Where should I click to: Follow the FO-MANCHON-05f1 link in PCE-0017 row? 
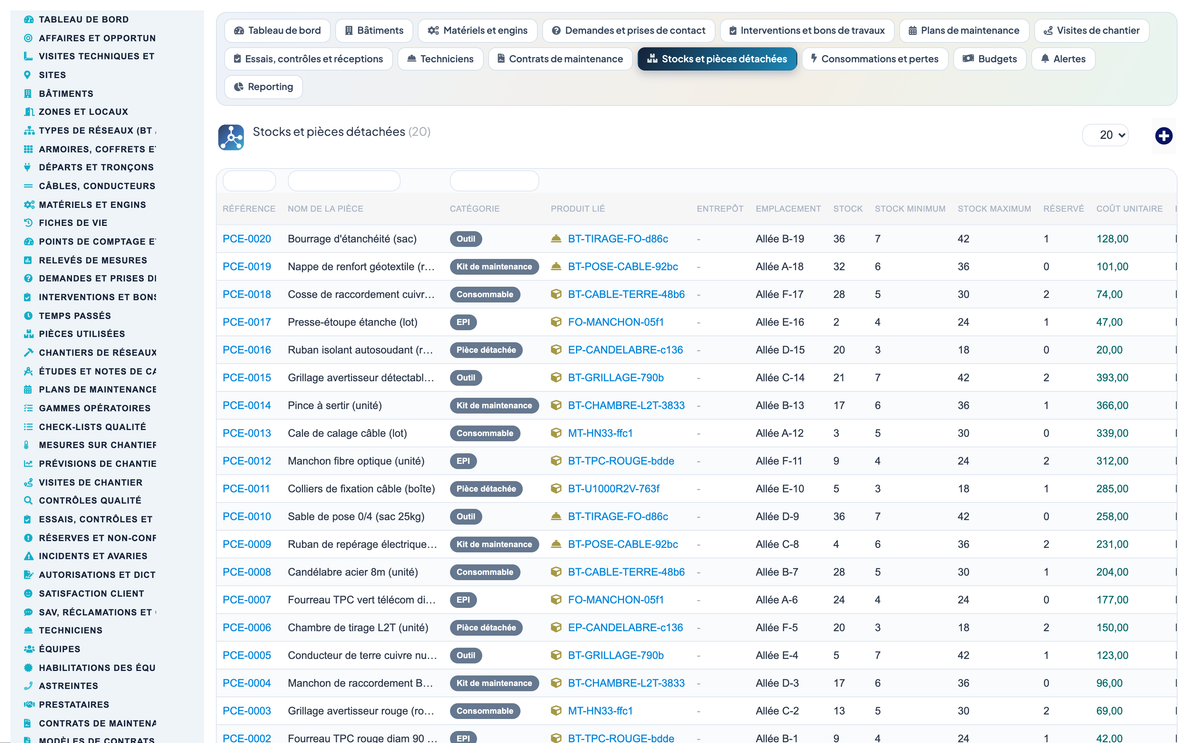coord(616,322)
